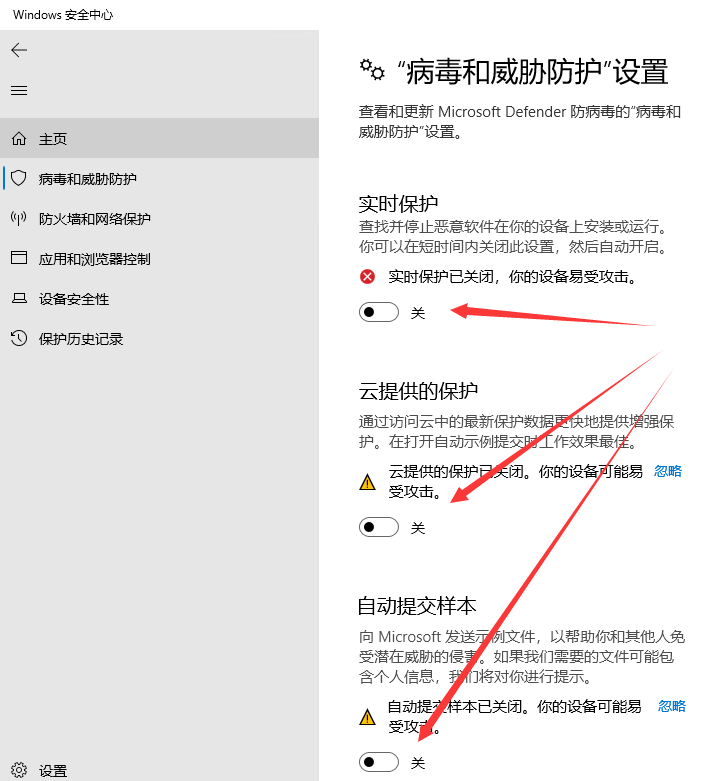This screenshot has width=701, height=781.
Task: Switch on the 自动提交样本 toggle
Action: point(379,762)
